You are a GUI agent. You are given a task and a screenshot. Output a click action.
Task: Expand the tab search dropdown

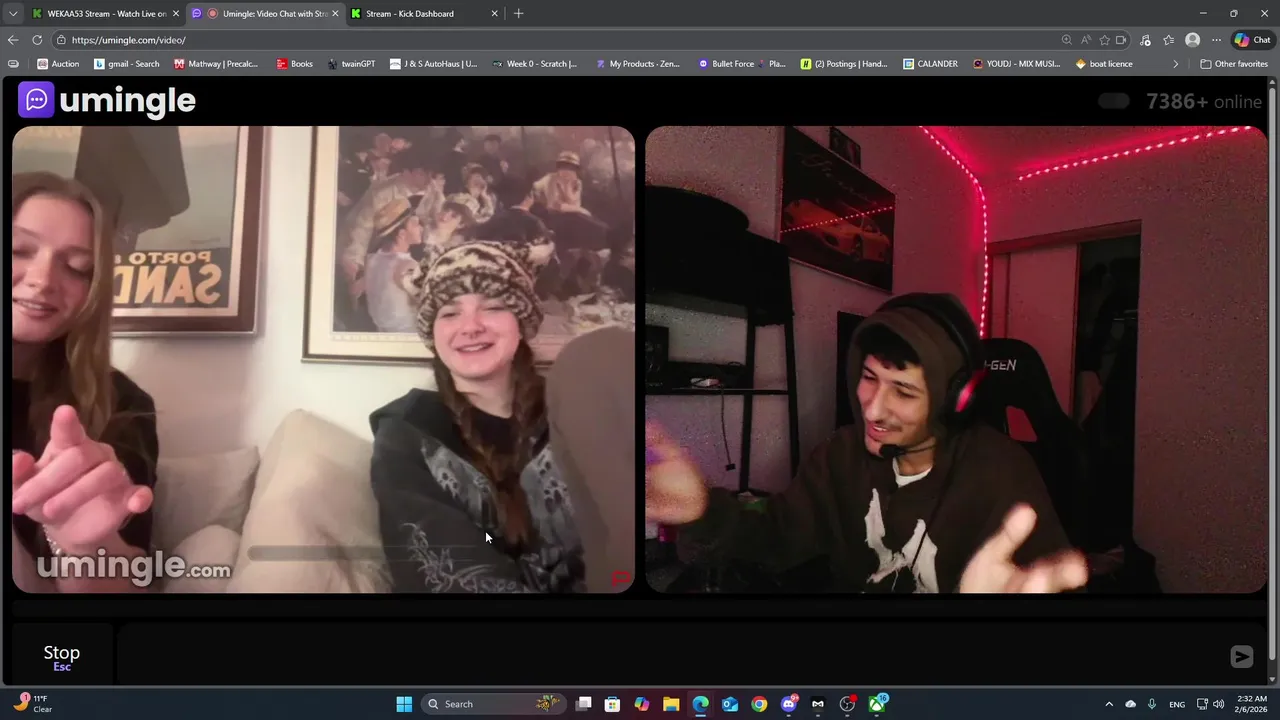pos(13,13)
